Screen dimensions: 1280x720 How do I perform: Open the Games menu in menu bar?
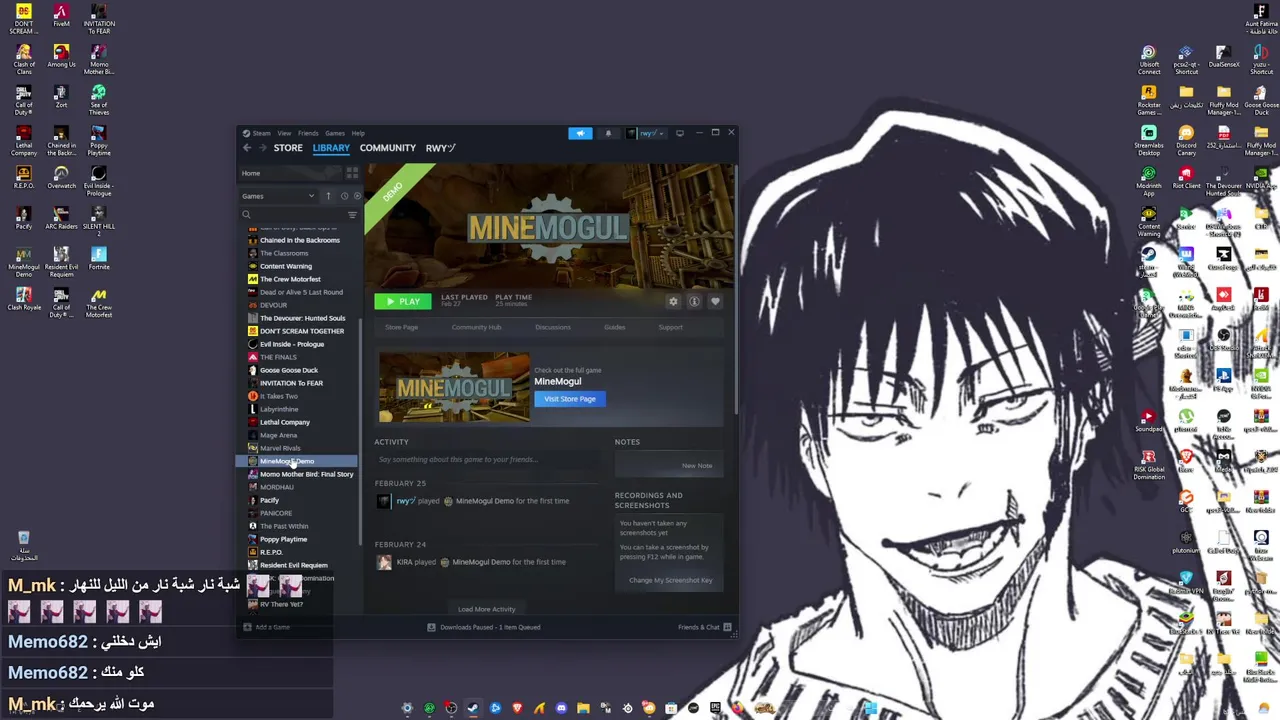tap(334, 133)
